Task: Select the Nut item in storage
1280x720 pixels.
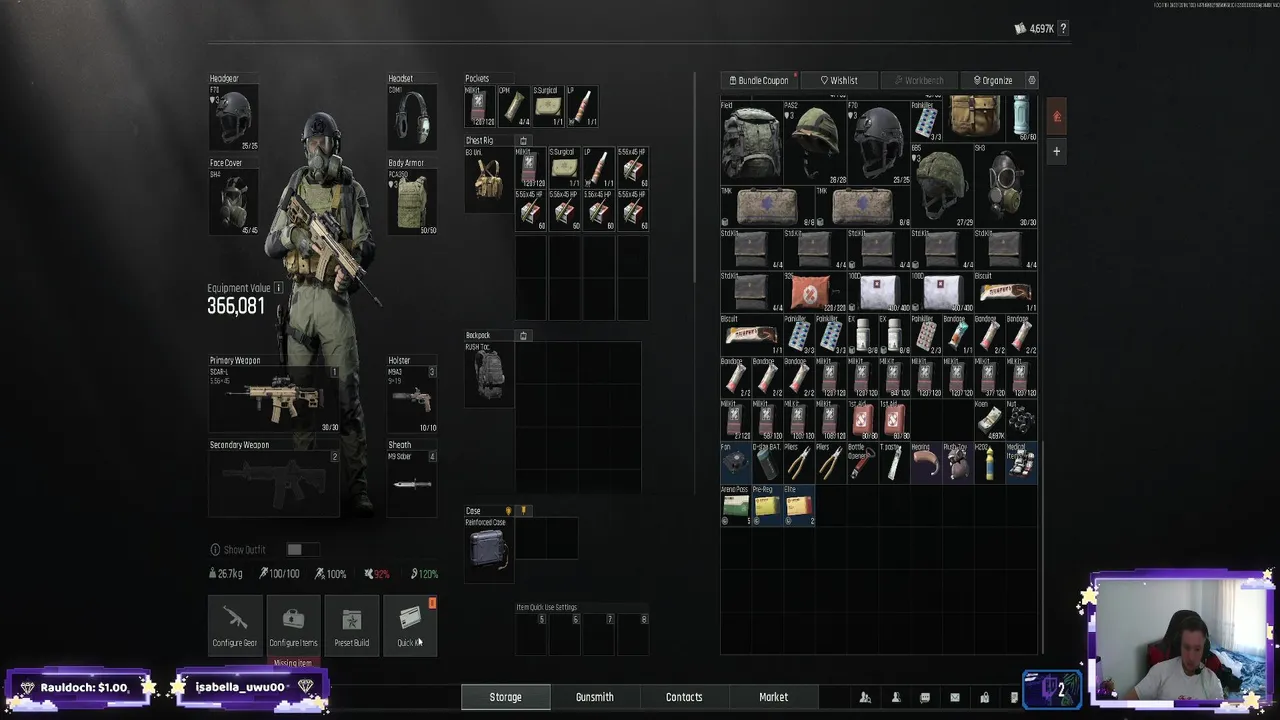Action: (x=1021, y=421)
